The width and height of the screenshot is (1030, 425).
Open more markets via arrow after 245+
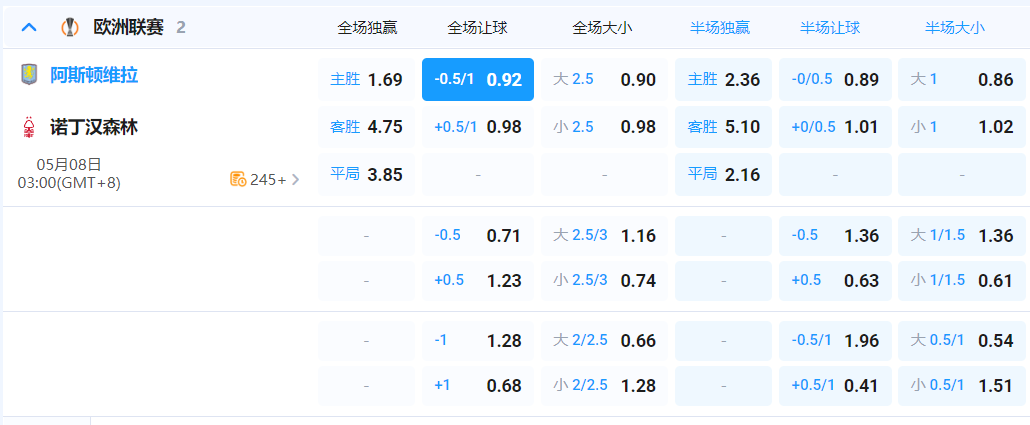tap(295, 179)
